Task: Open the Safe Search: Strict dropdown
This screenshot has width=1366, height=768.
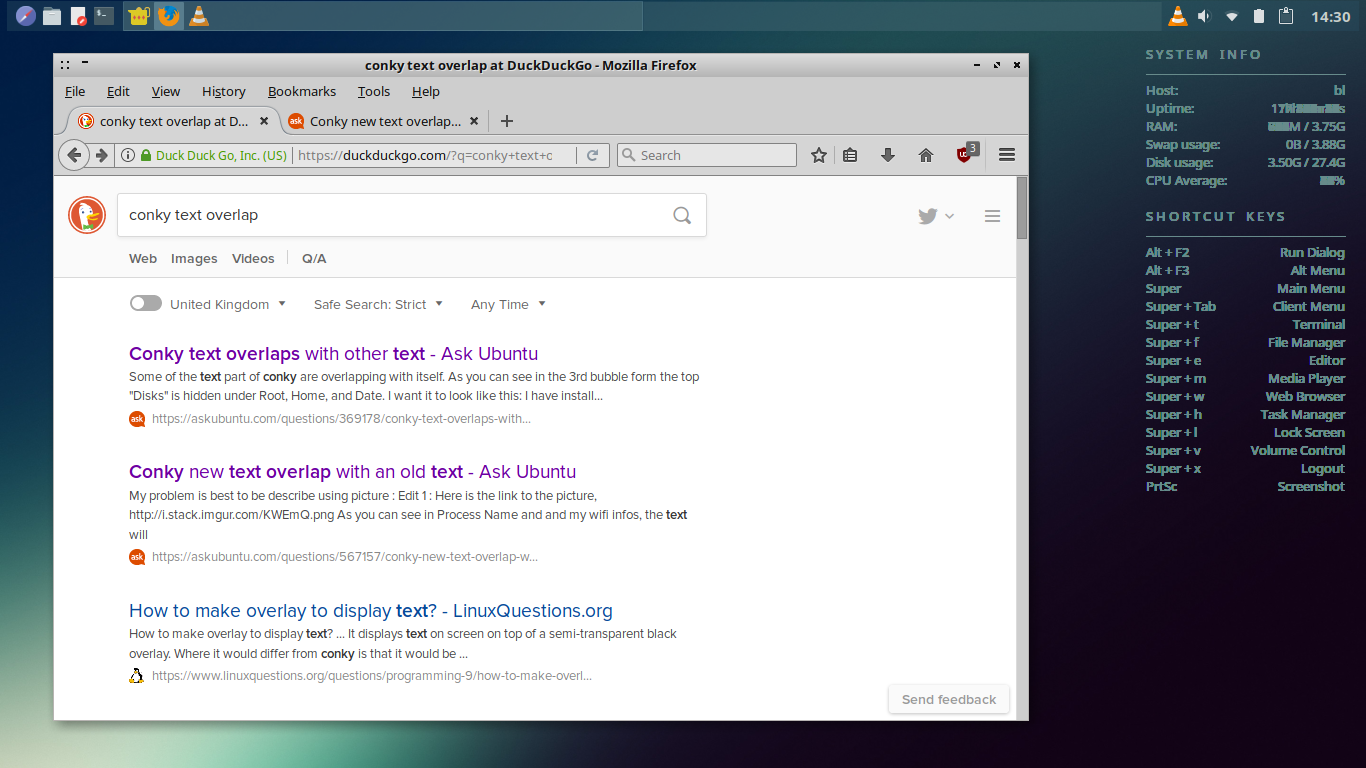Action: [378, 304]
